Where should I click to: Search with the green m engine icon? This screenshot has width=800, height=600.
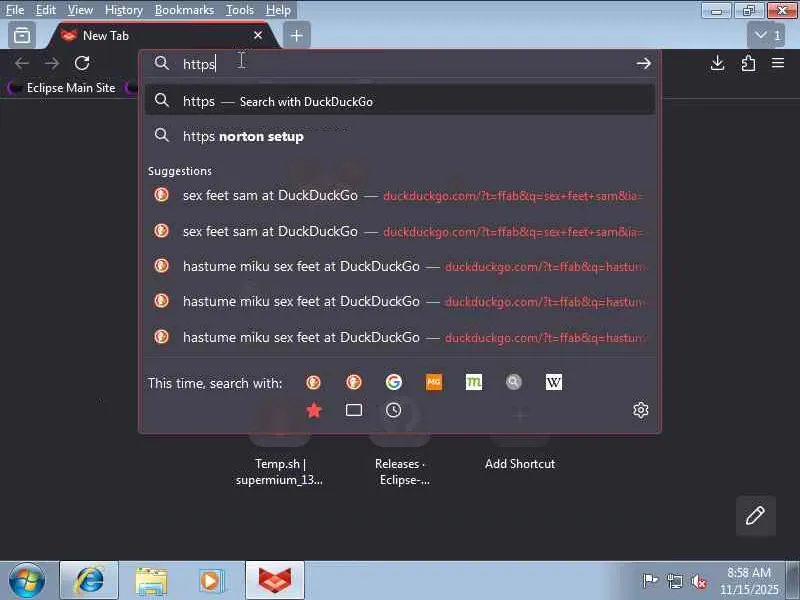click(x=473, y=382)
